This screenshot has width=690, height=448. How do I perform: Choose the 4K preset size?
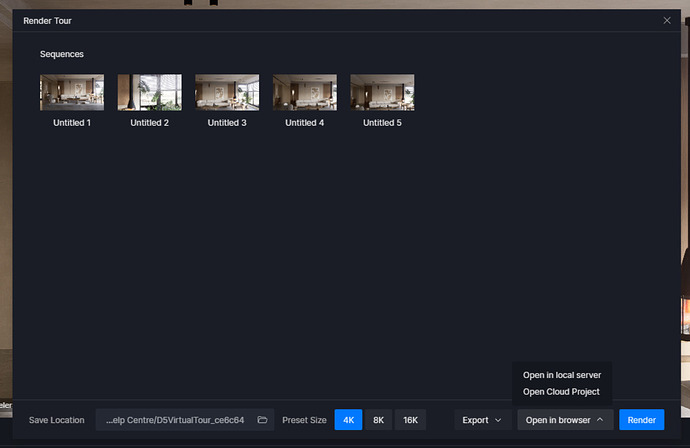click(348, 420)
